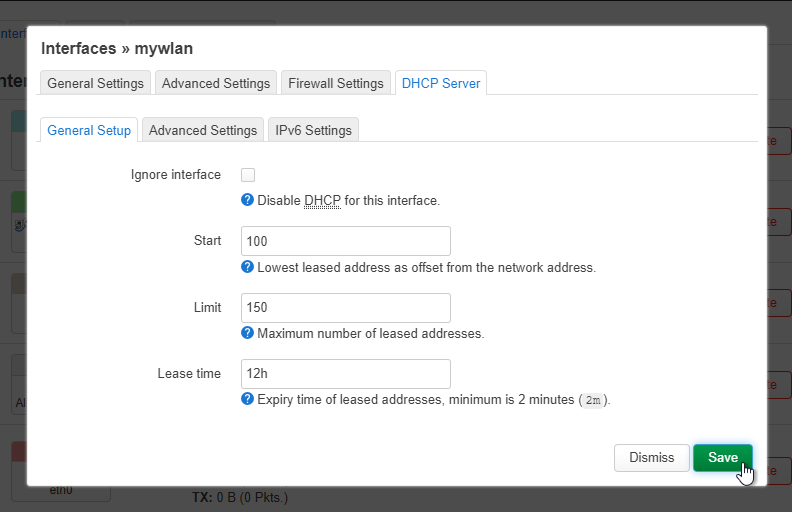Switch to the top-row Advanced Settings tab

click(x=216, y=83)
